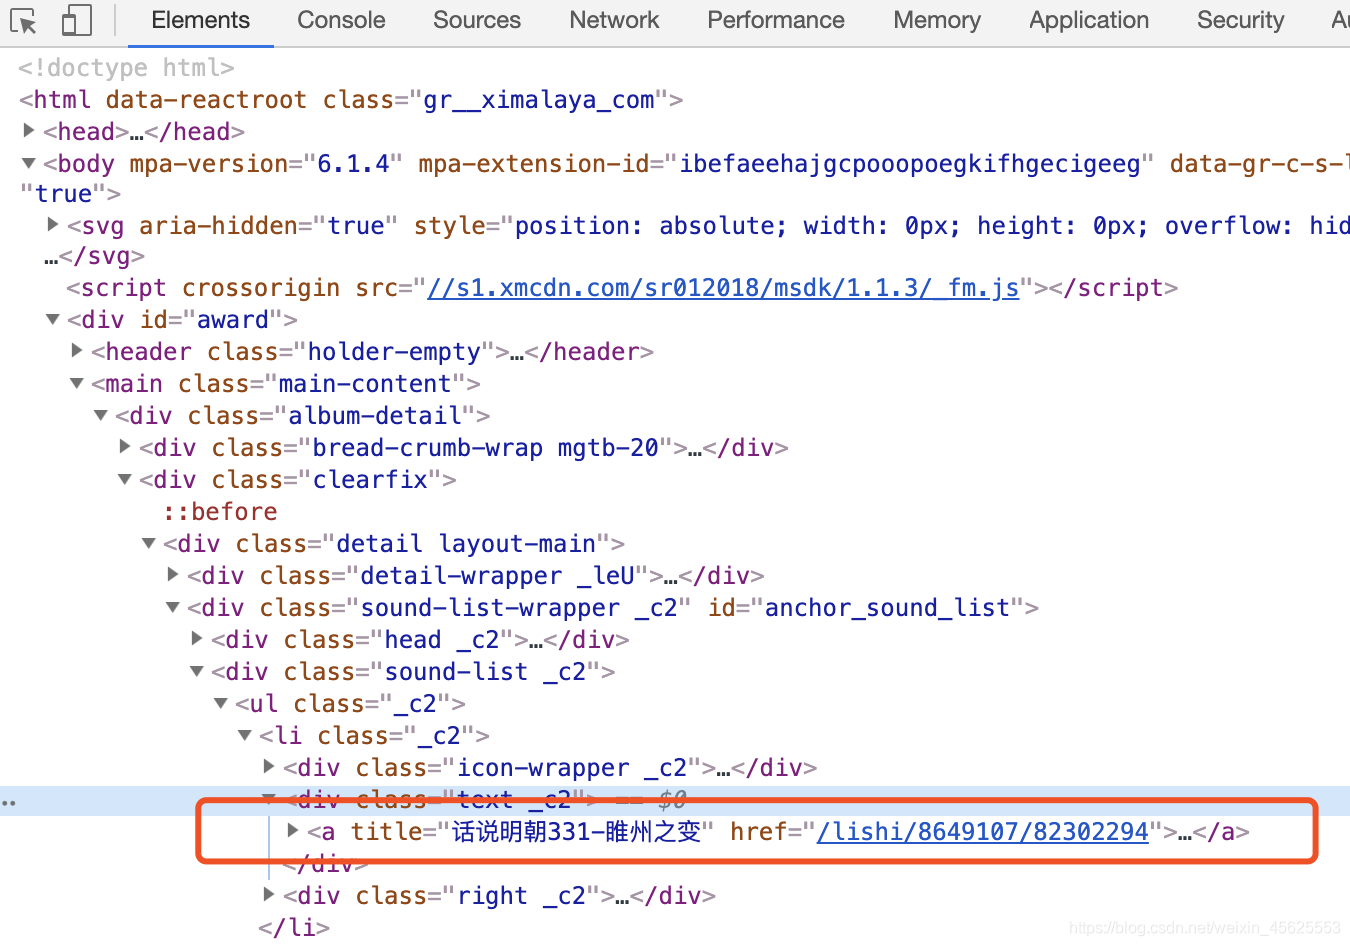Click the id value anchor_sound_list
Image resolution: width=1350 pixels, height=946 pixels.
click(887, 608)
